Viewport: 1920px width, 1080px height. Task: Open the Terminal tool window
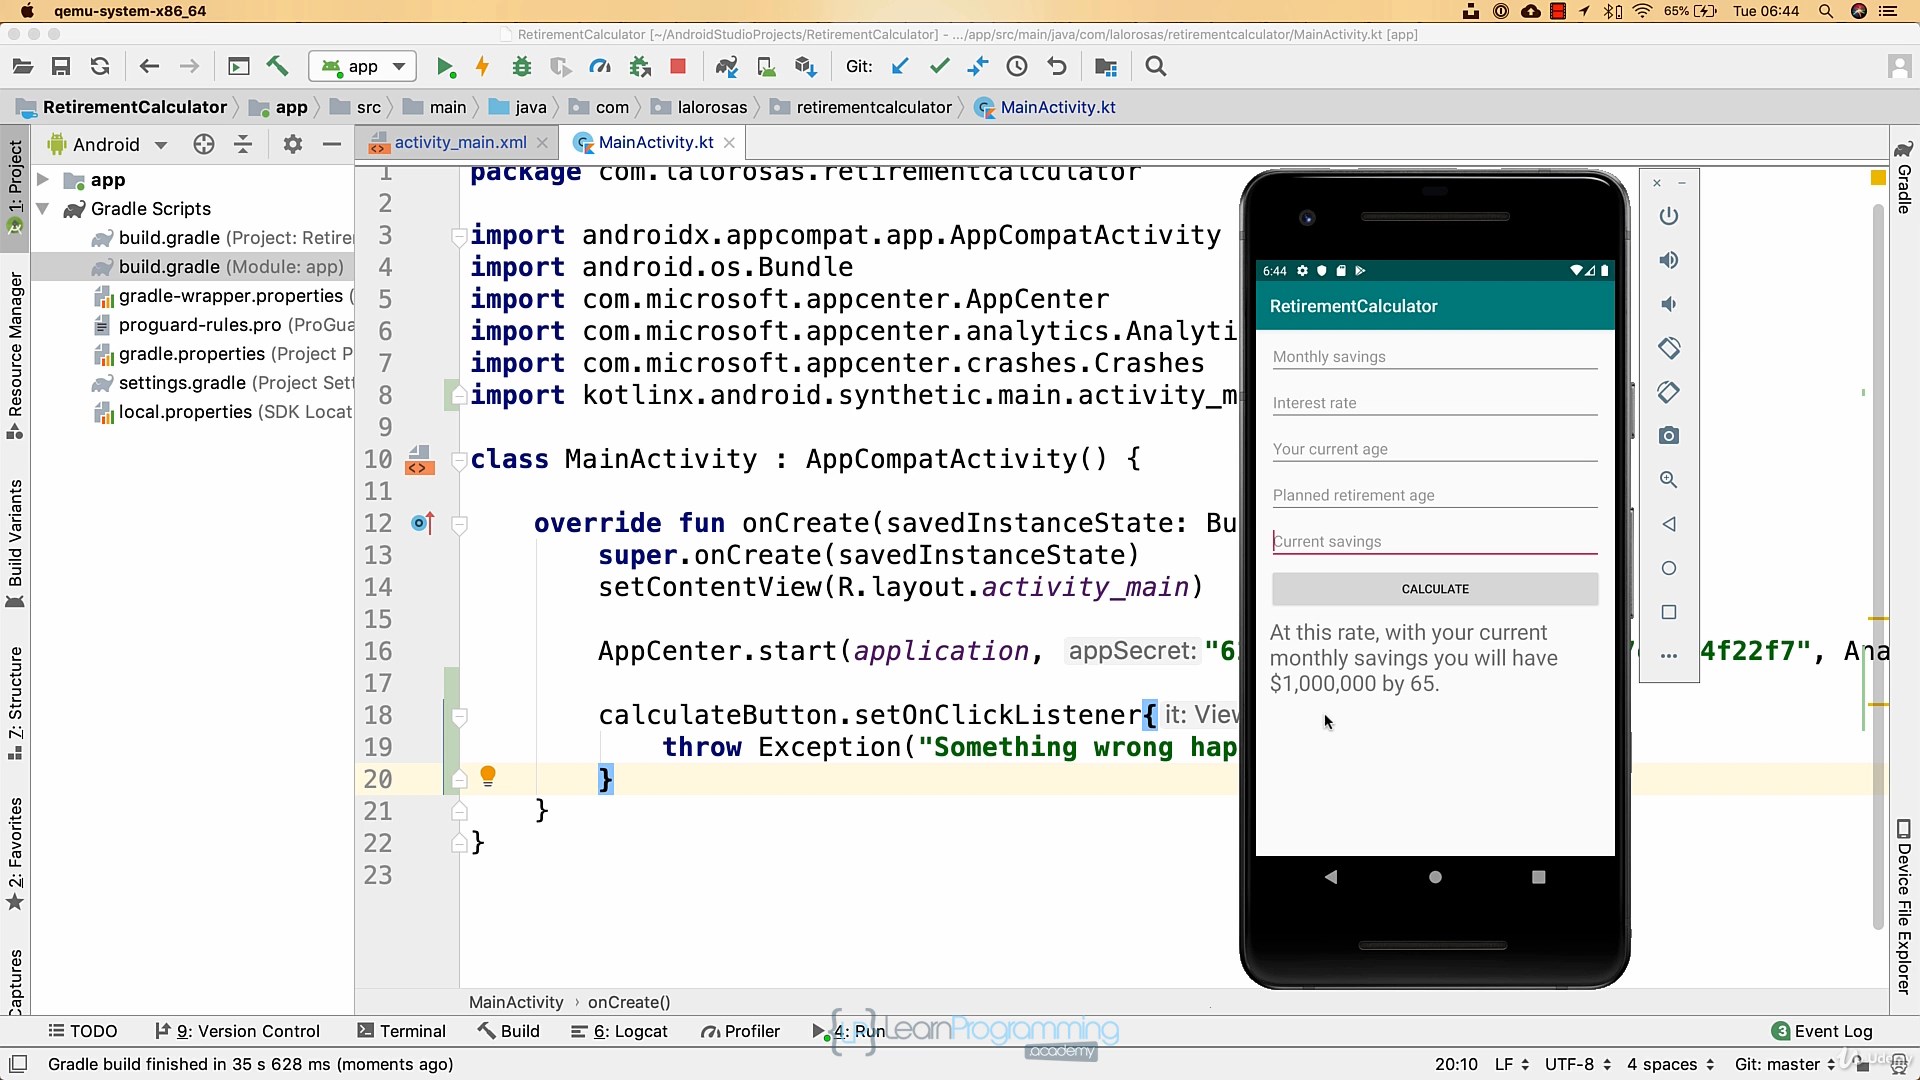(x=401, y=1031)
